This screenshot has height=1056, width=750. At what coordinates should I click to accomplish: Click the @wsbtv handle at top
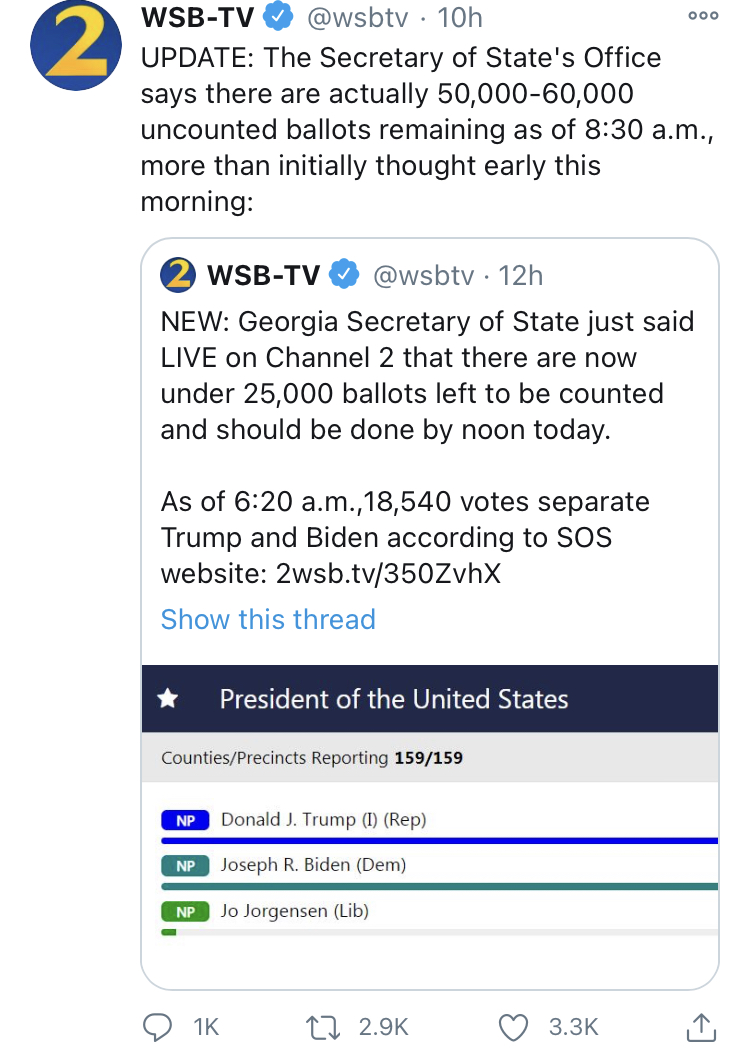pos(357,18)
